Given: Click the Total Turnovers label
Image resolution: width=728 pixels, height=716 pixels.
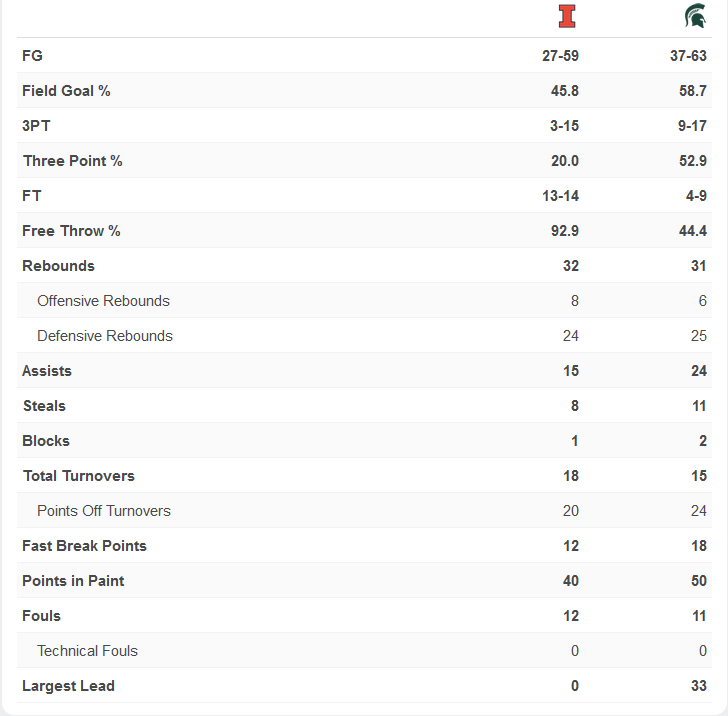Looking at the screenshot, I should (78, 476).
